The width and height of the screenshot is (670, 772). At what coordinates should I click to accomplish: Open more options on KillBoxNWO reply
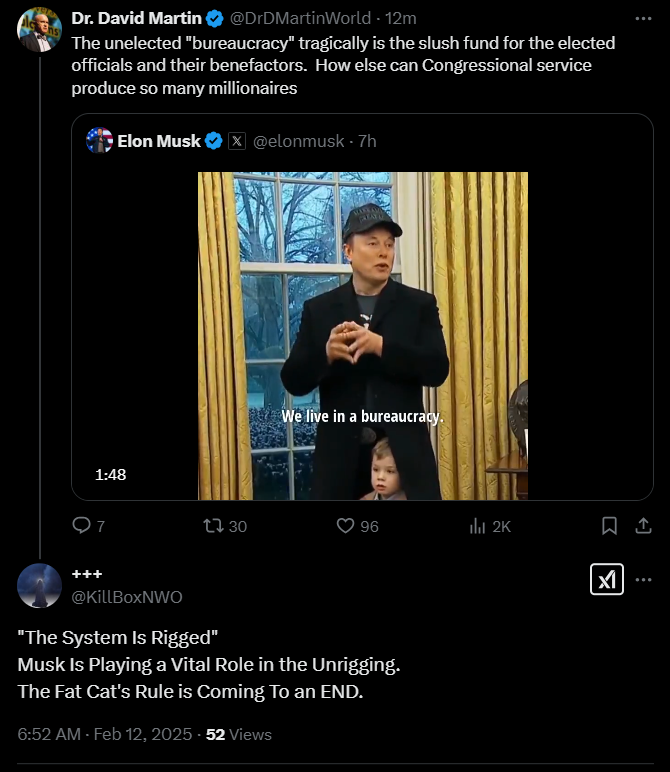point(644,579)
